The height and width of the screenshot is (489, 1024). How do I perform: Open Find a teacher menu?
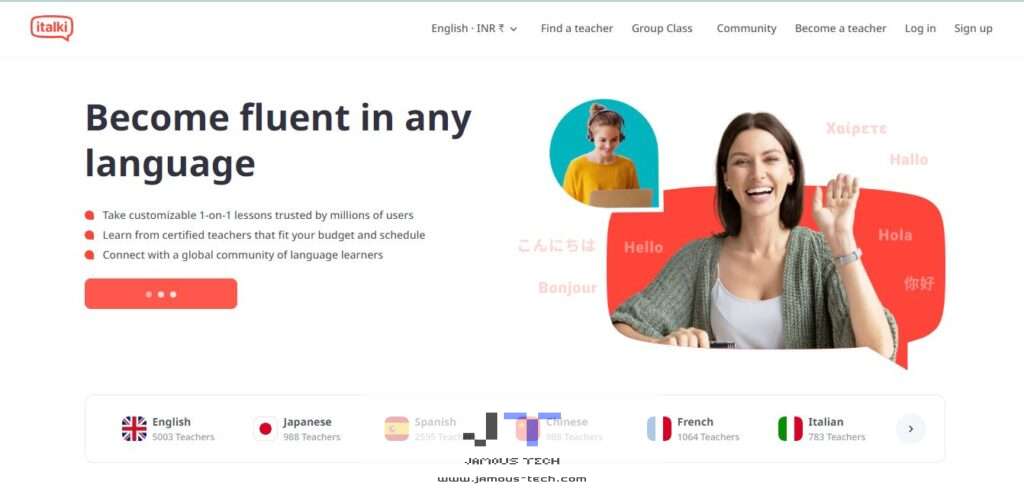click(577, 29)
